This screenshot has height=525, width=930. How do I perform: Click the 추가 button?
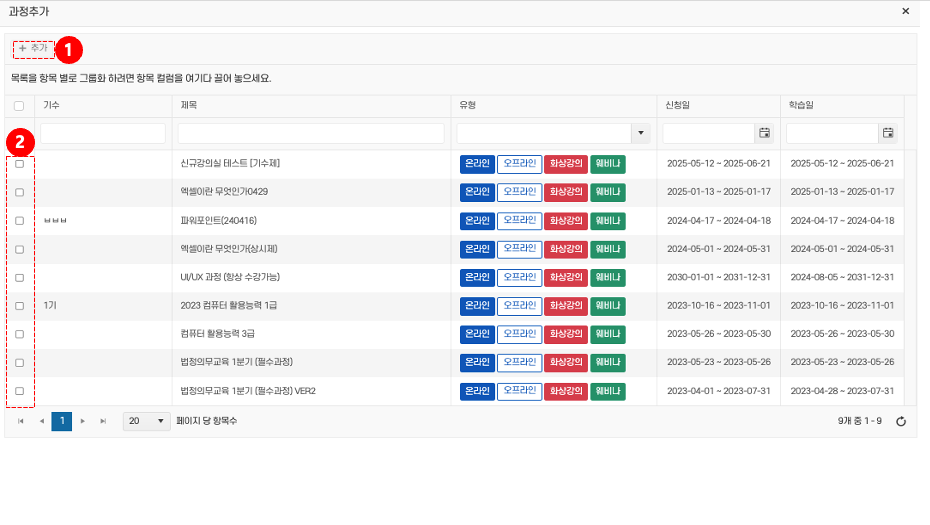[x=33, y=48]
